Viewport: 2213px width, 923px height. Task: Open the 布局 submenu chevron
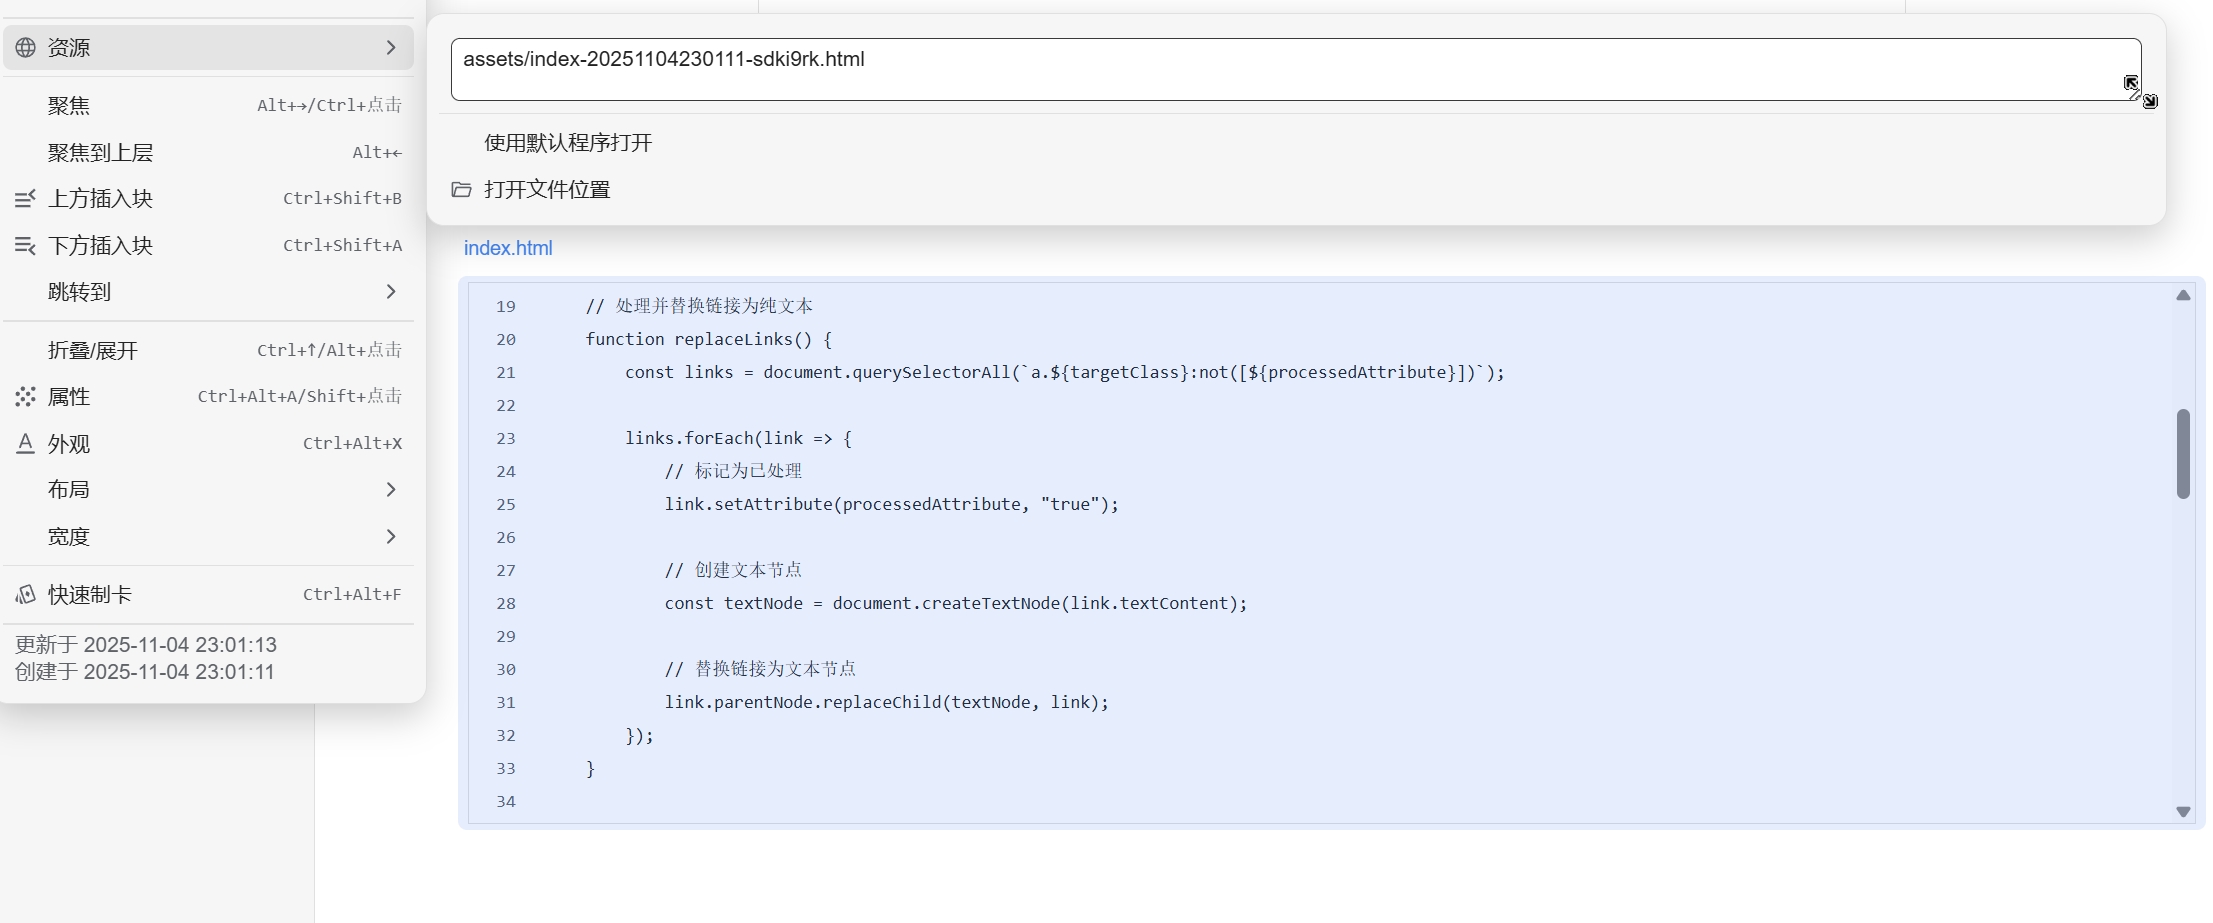coord(391,490)
